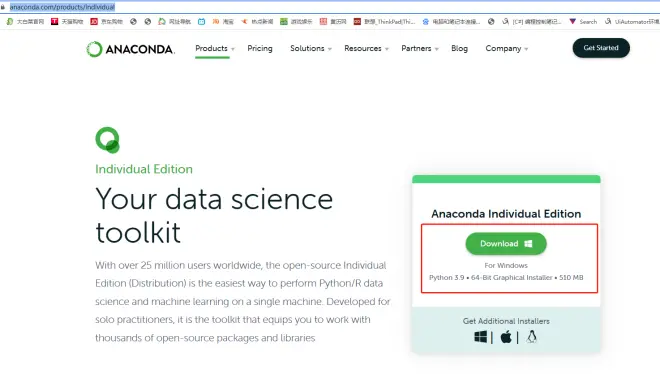
Task: Open the UIAutomator bookmark
Action: click(x=632, y=21)
